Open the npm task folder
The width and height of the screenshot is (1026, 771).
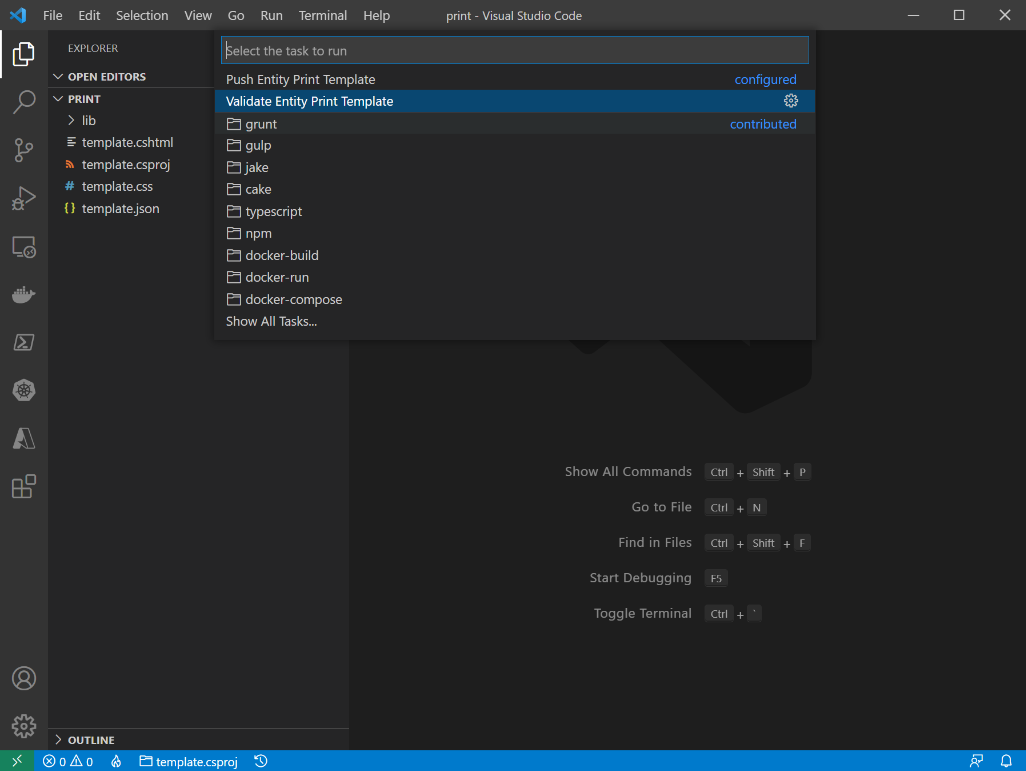tap(515, 233)
